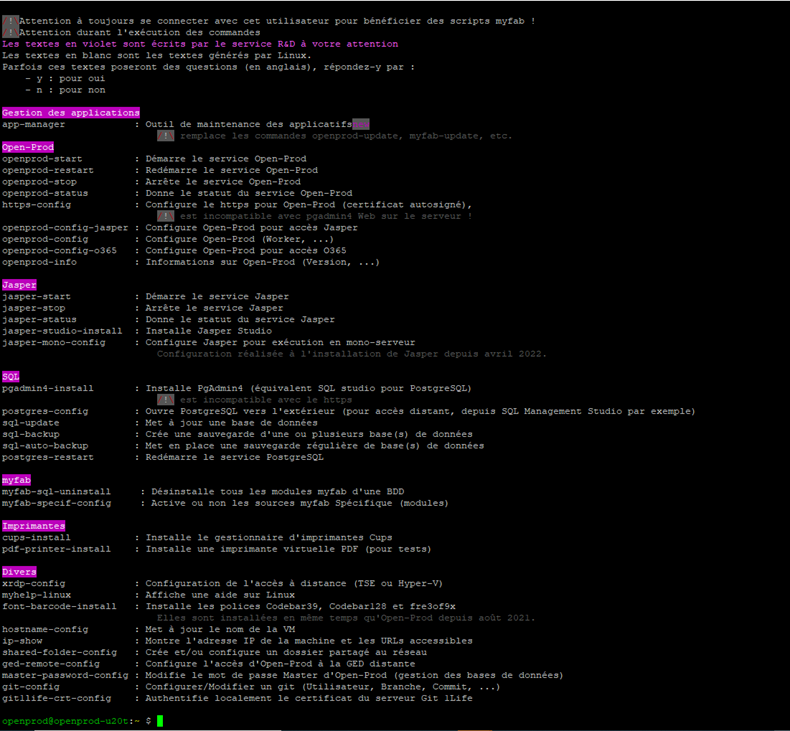Select the 'master-password-config' command name
This screenshot has height=731, width=790.
tap(65, 676)
